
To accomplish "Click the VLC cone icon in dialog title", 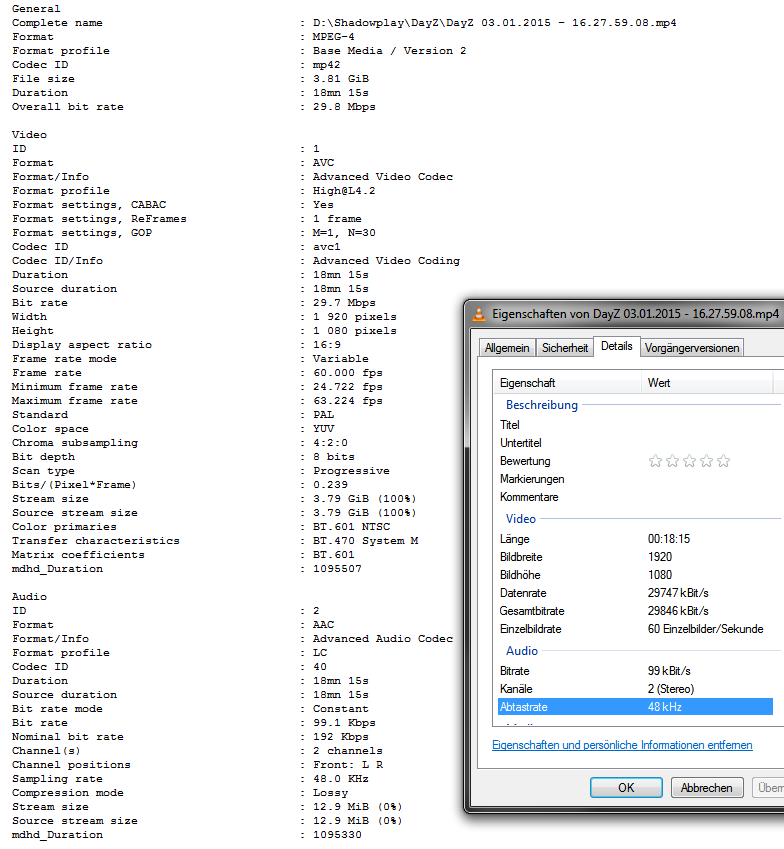I will click(x=479, y=314).
